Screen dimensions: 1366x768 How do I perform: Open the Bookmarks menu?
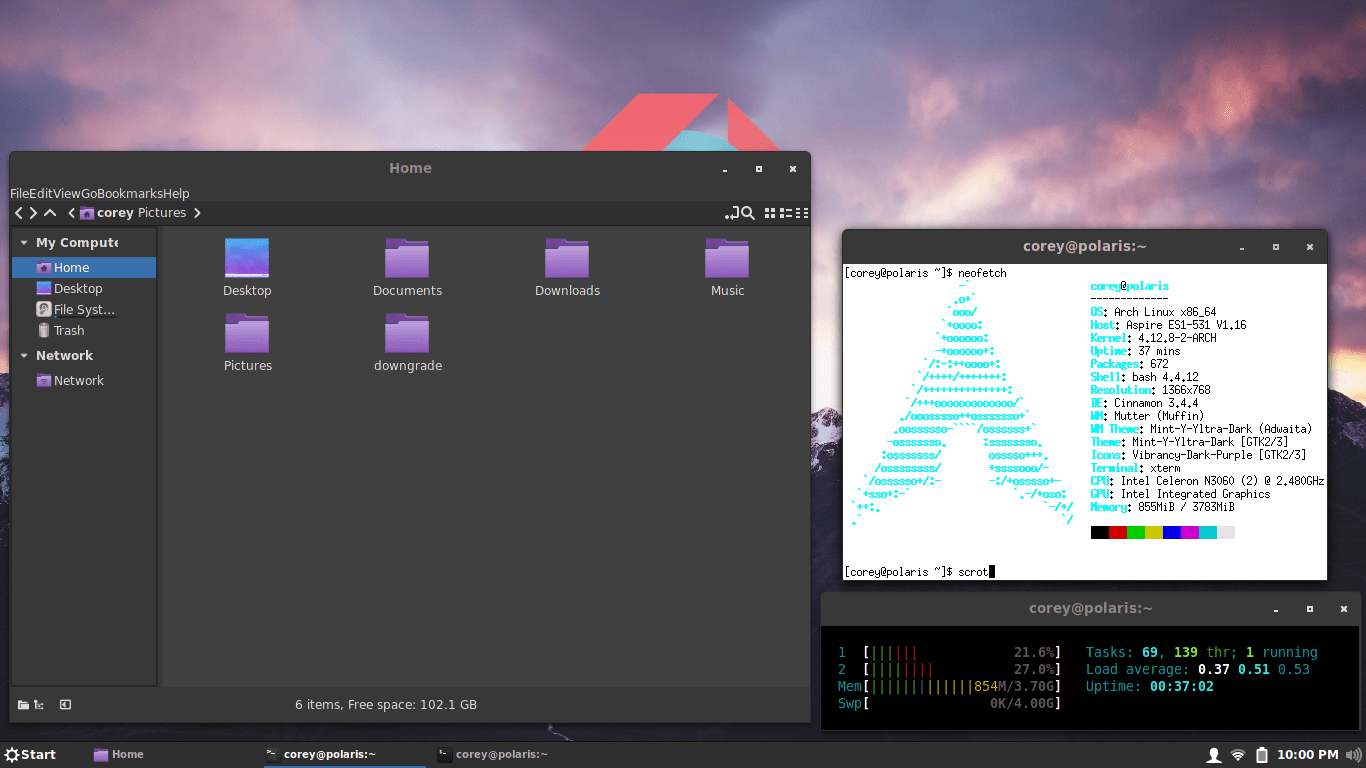pyautogui.click(x=131, y=194)
